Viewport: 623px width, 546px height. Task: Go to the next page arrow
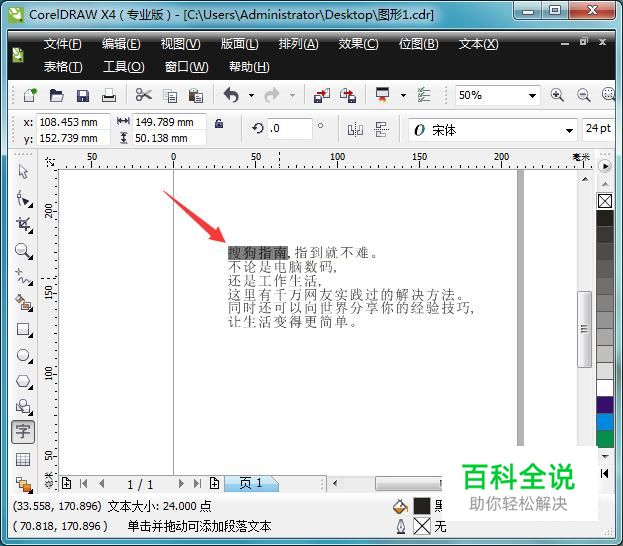181,484
